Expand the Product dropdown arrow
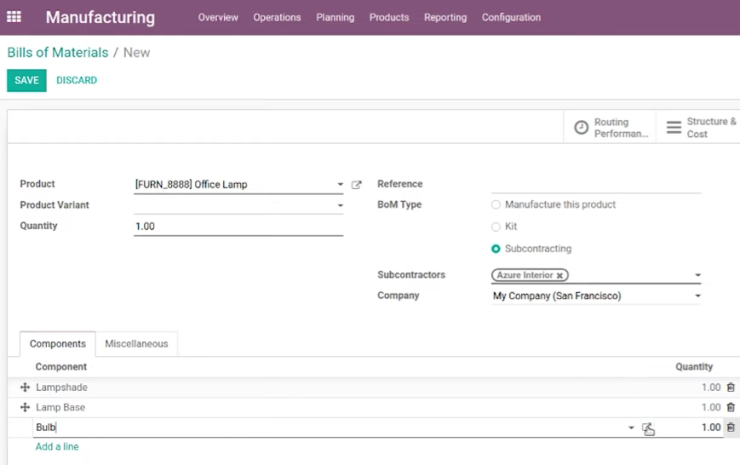This screenshot has width=740, height=465. click(x=340, y=185)
